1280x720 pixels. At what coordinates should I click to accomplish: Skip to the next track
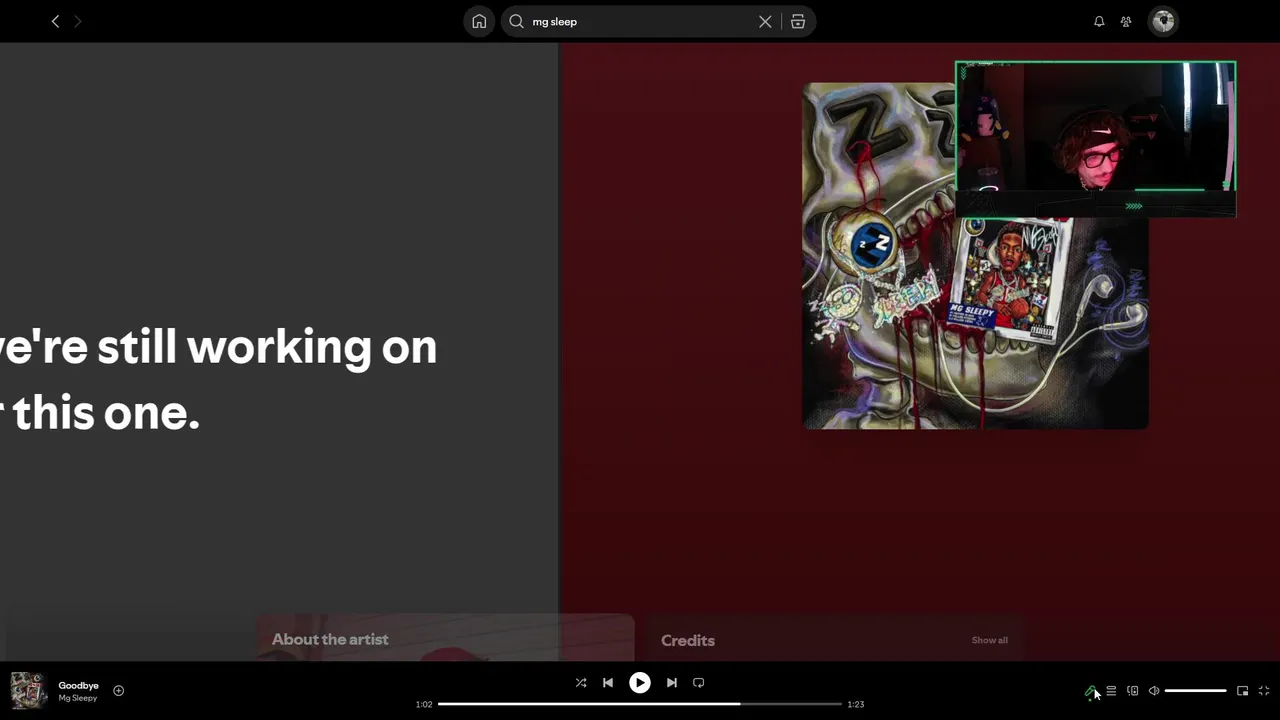[x=672, y=682]
